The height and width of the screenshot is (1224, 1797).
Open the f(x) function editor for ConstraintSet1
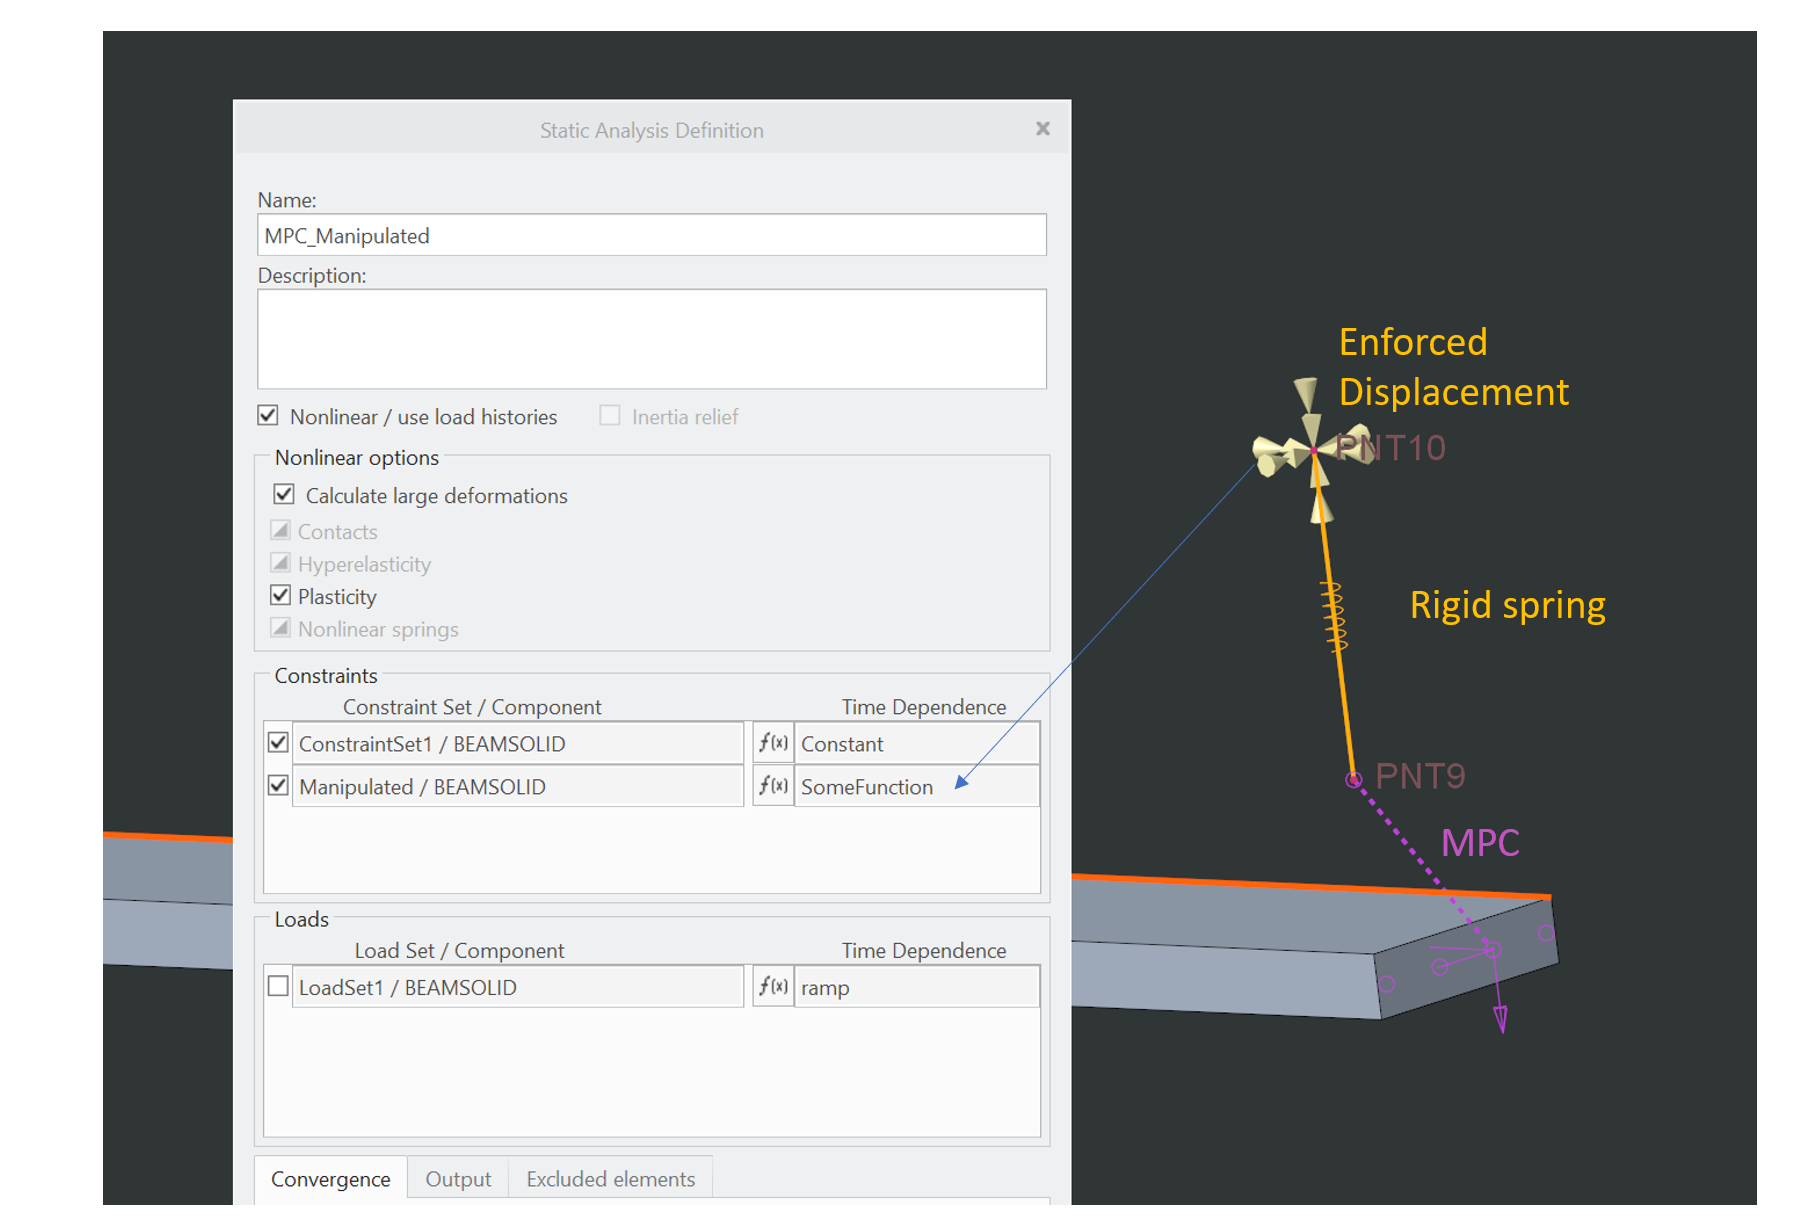(x=772, y=743)
